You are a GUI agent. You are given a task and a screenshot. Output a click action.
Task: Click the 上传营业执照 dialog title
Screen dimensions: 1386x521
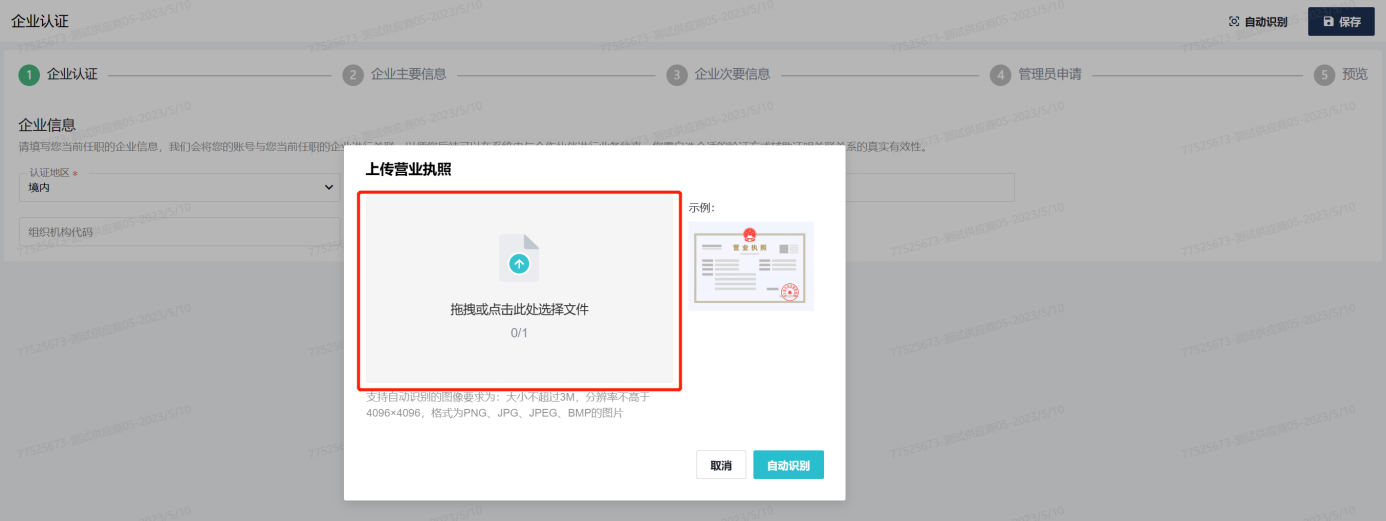point(408,169)
